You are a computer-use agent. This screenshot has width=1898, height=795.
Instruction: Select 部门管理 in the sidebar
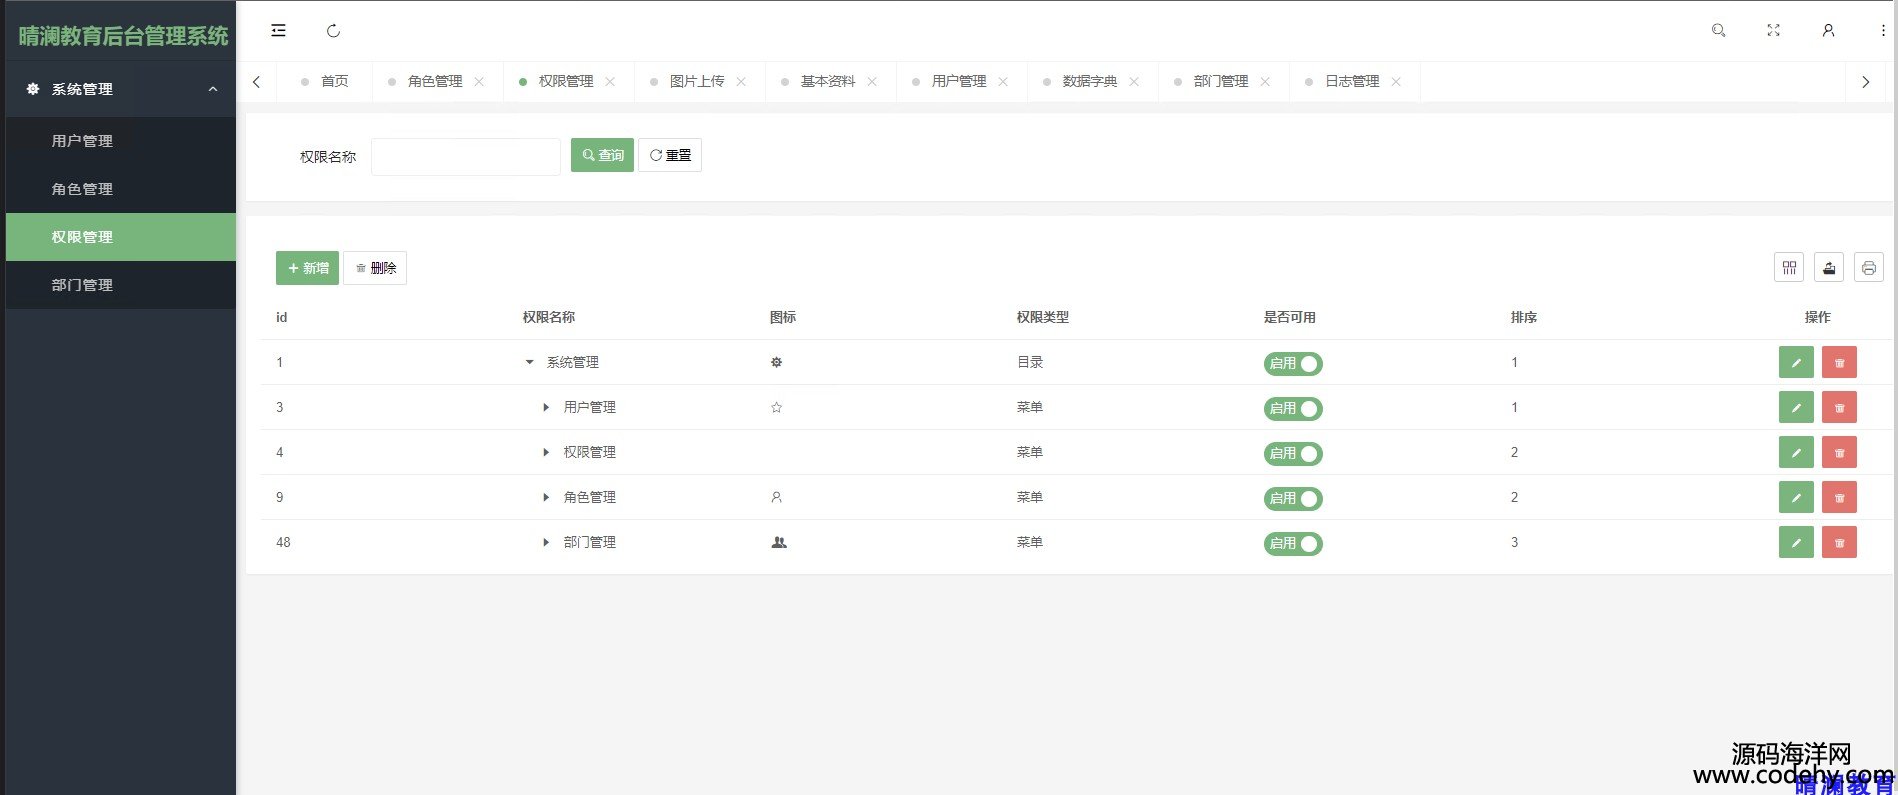pos(82,285)
